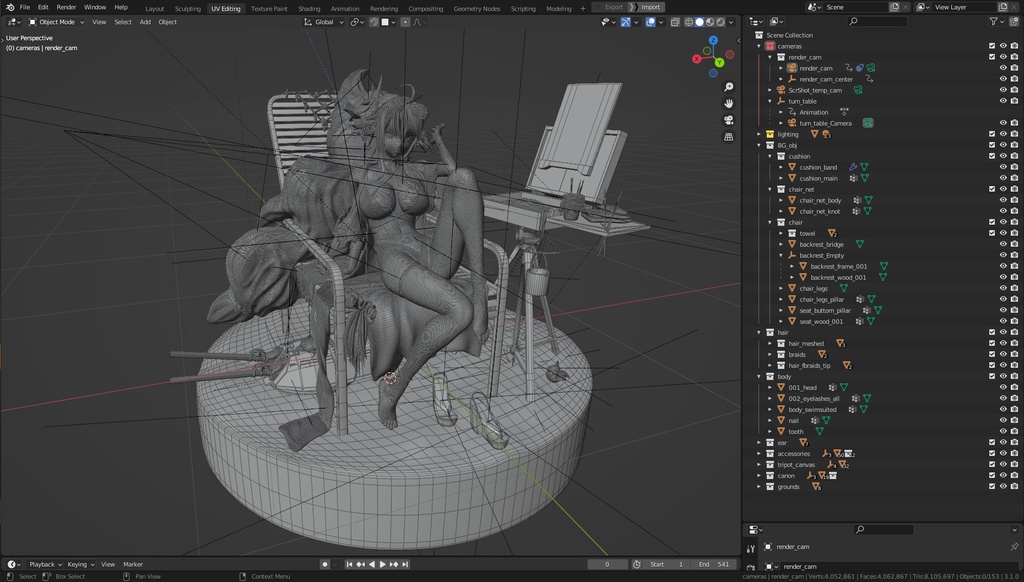Click the Import button
Screen dimensions: 1024x582
[x=650, y=7]
